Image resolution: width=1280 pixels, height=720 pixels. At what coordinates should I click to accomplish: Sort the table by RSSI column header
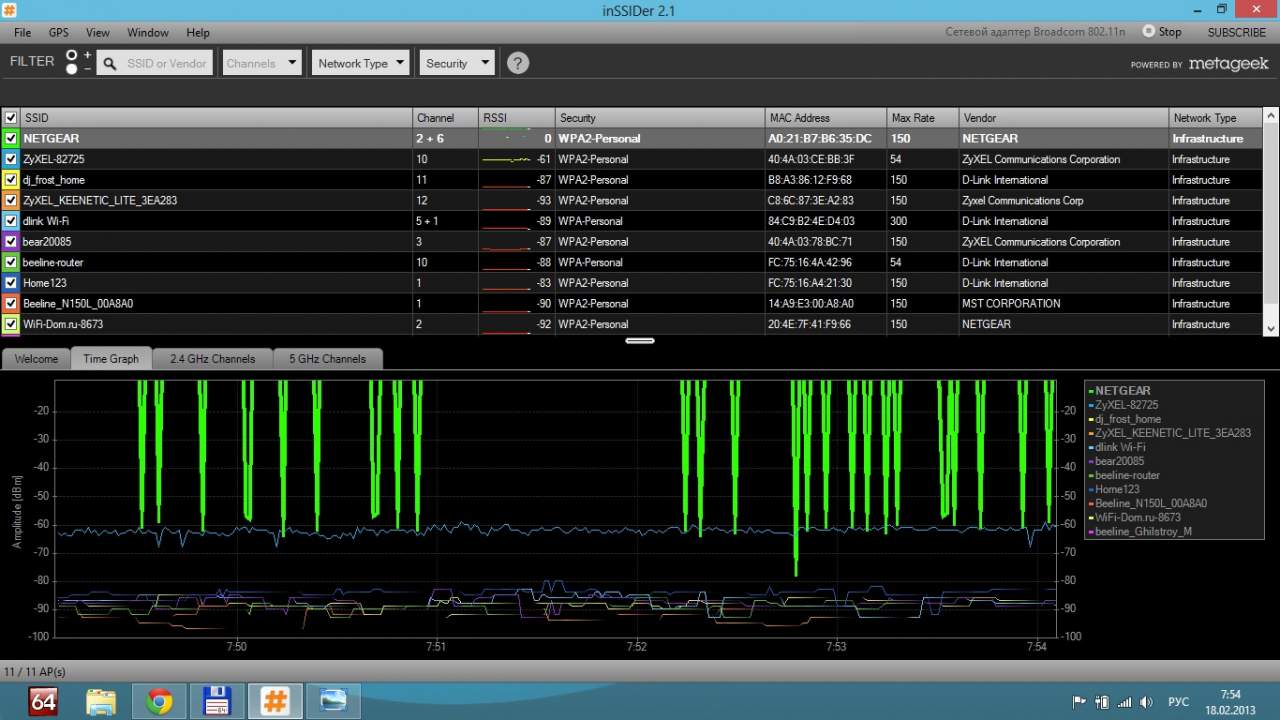coord(516,118)
